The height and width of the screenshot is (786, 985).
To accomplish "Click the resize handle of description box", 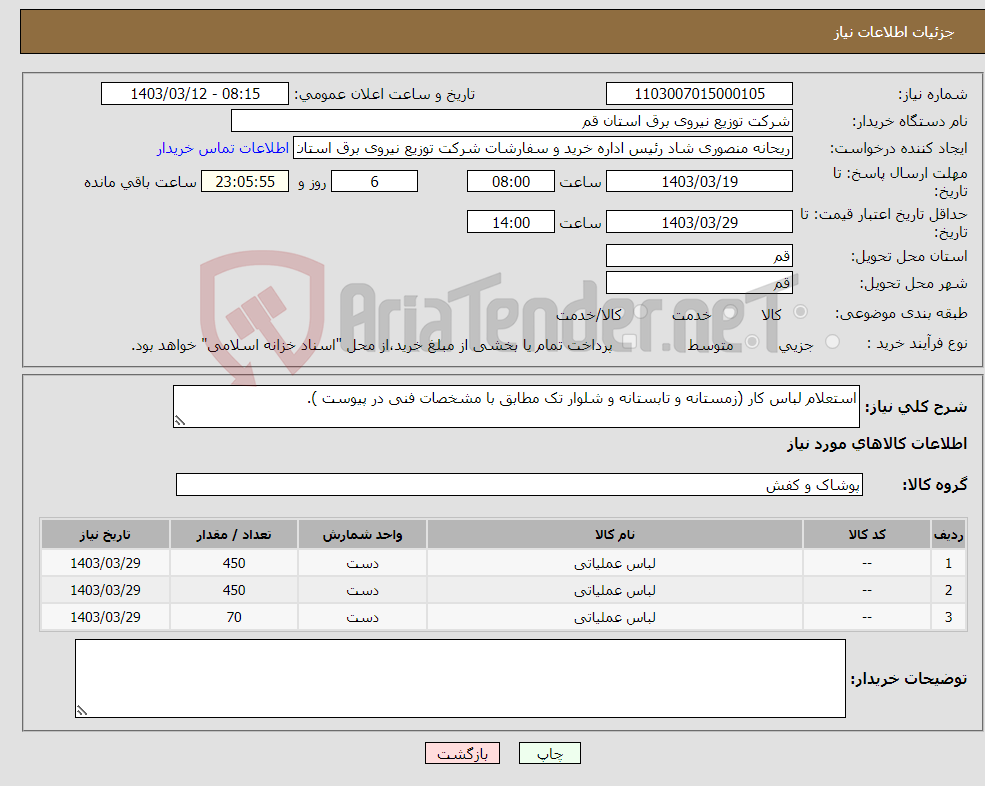I will [180, 421].
